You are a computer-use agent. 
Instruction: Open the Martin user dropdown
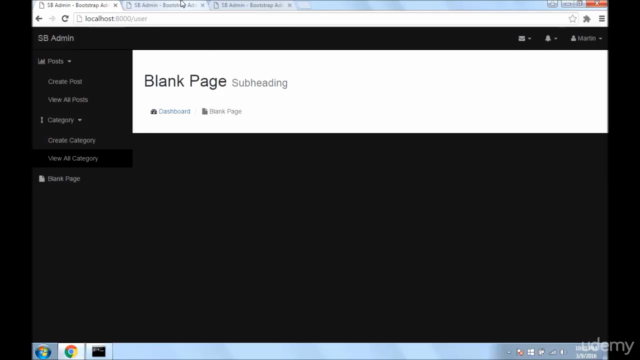point(586,38)
